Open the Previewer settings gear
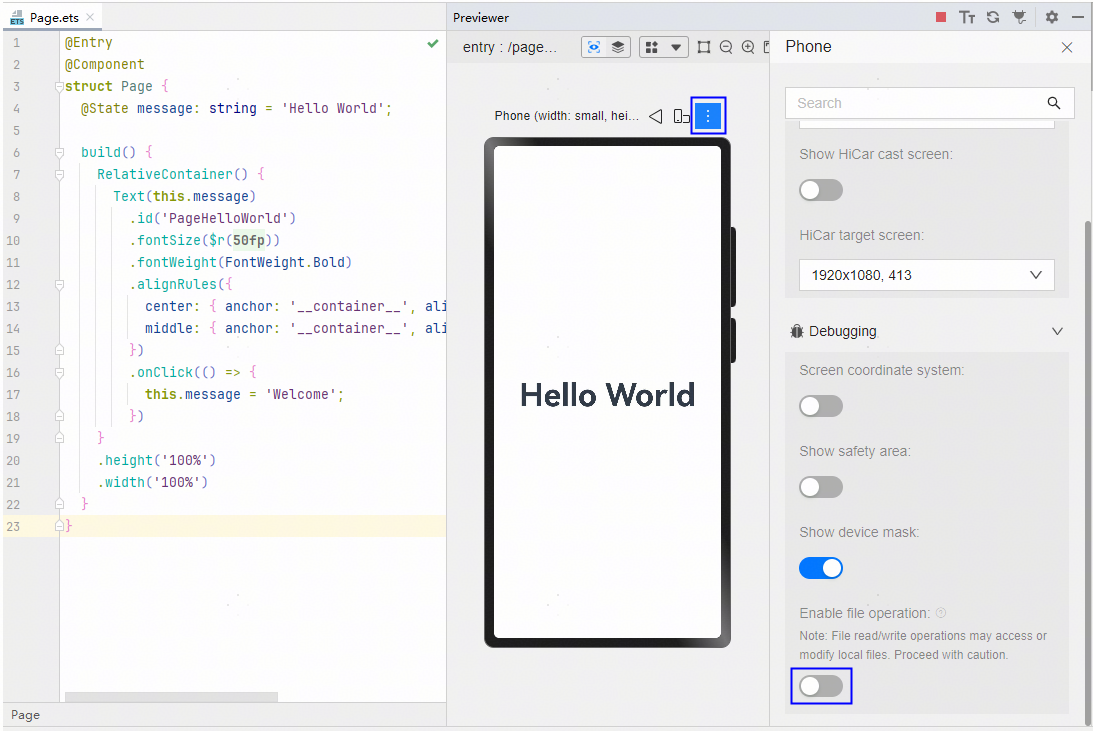The width and height of the screenshot is (1093, 731). pos(1052,17)
